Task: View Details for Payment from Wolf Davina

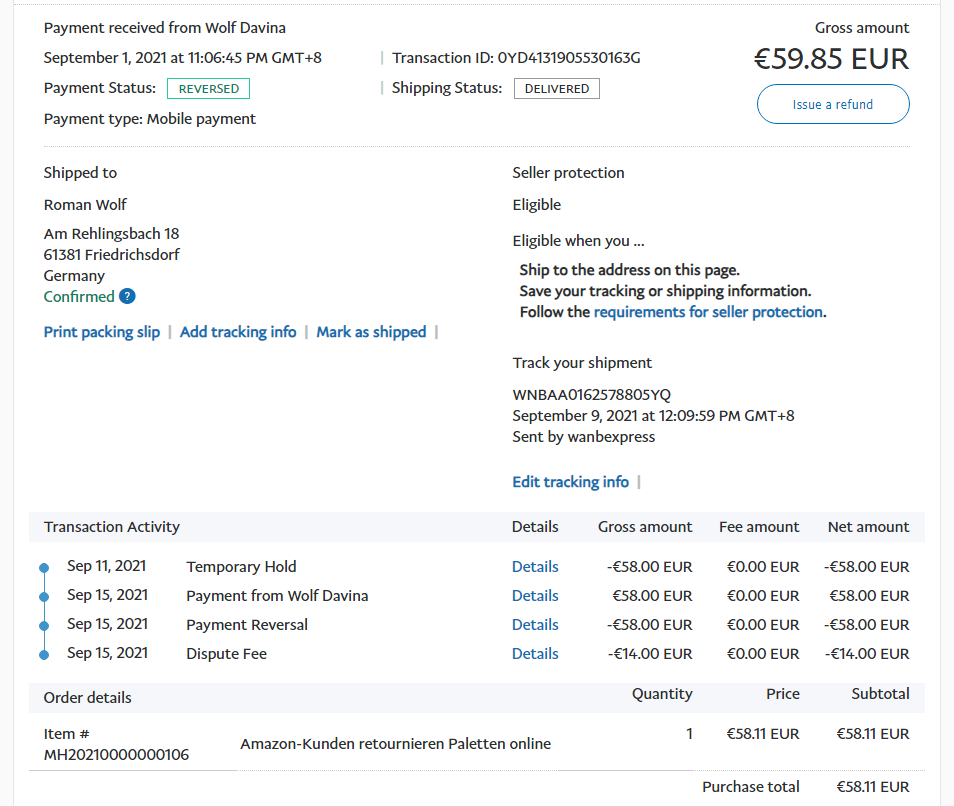Action: click(535, 596)
